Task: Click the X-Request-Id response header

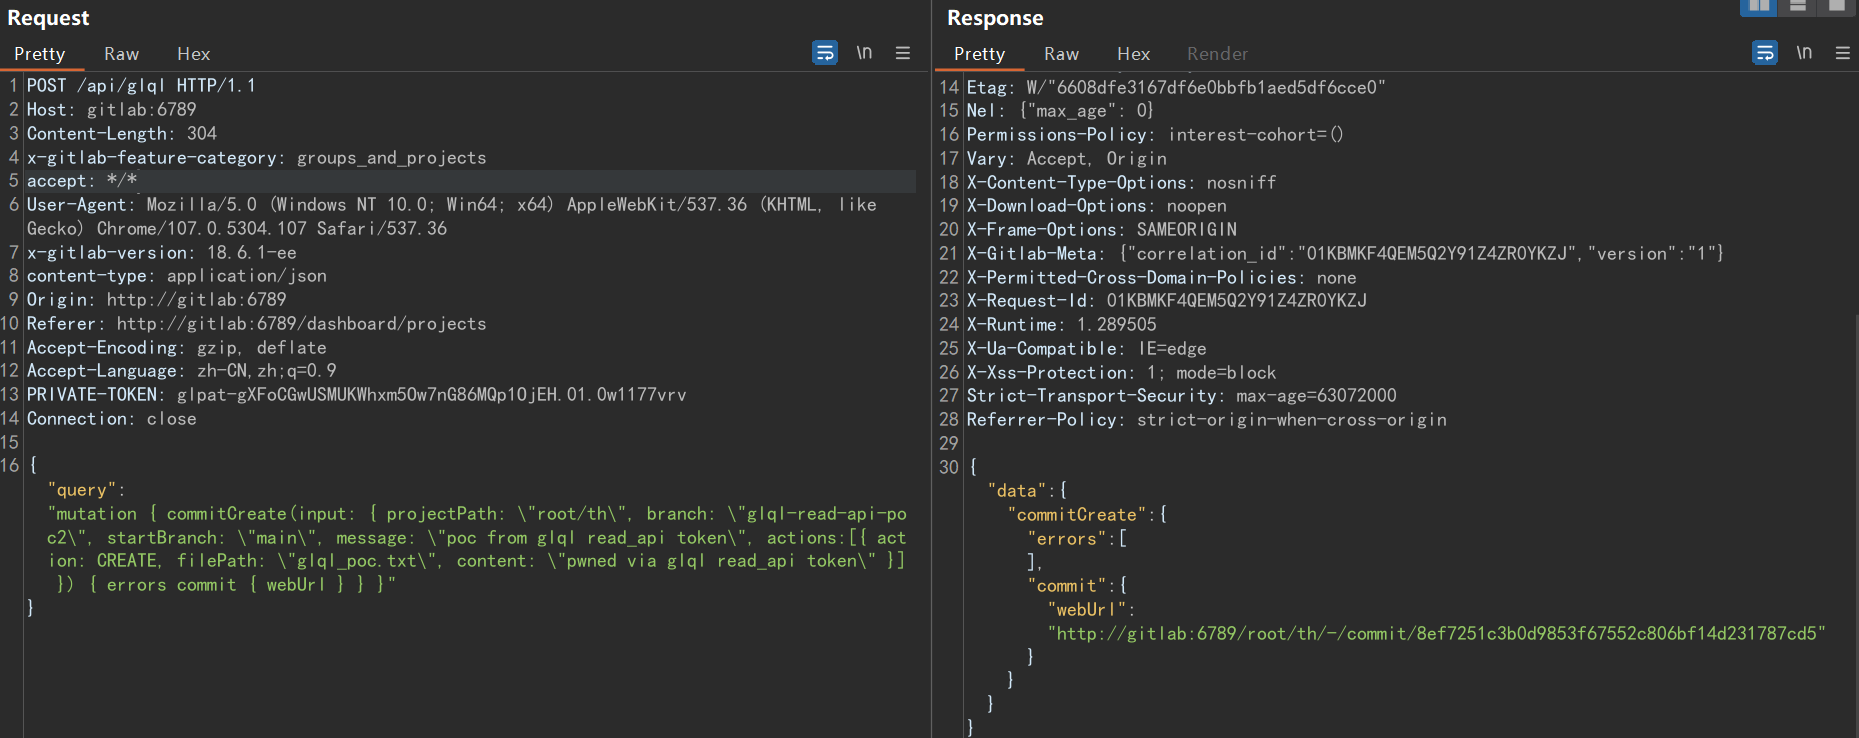Action: click(1166, 301)
